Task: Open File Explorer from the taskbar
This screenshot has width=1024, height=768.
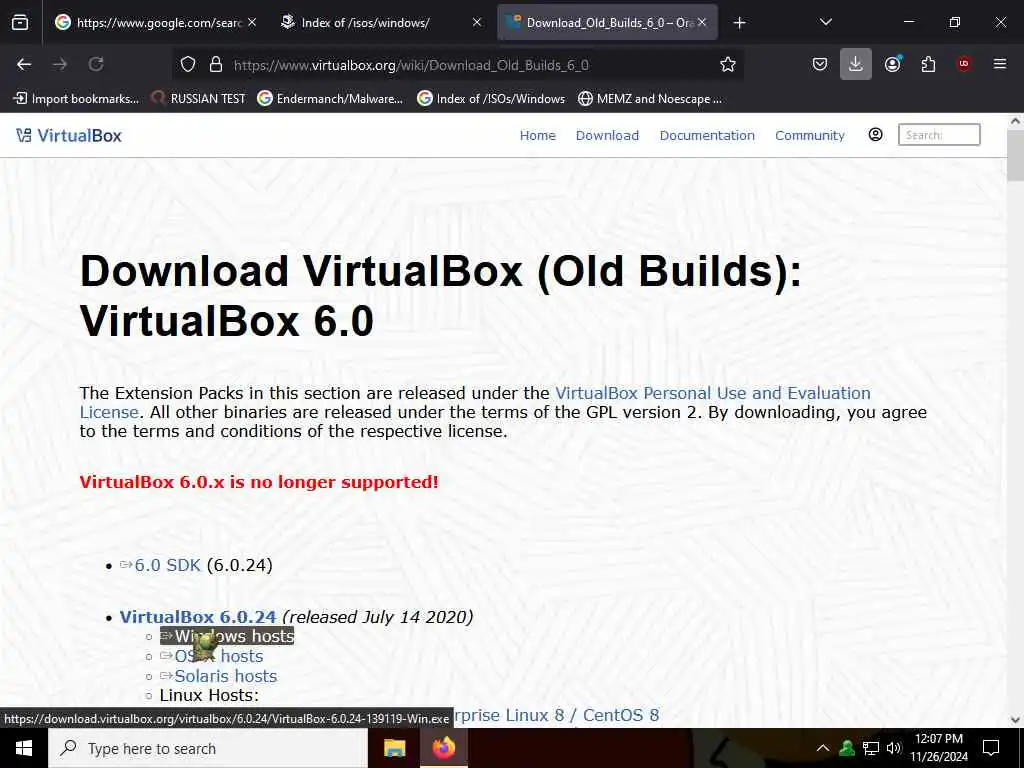Action: [394, 748]
